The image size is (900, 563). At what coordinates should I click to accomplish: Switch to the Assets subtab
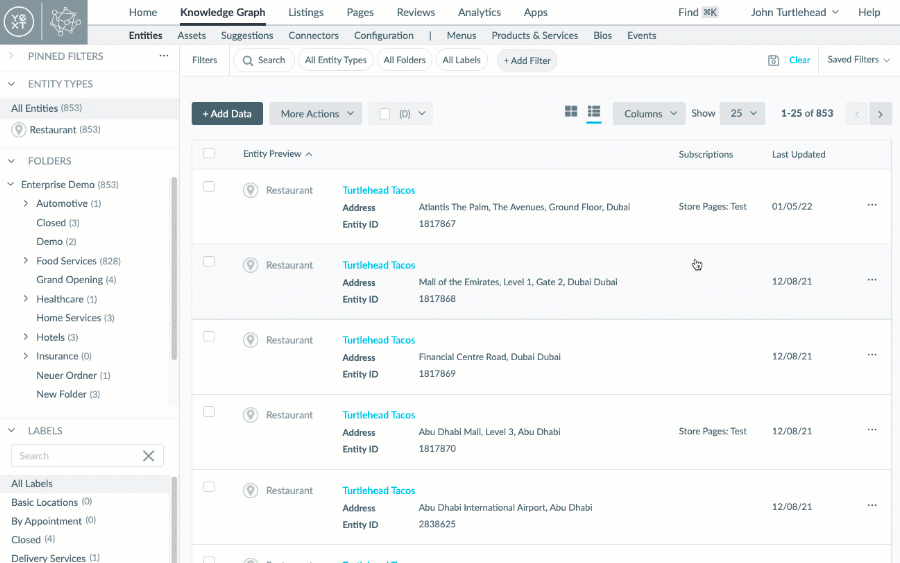pyautogui.click(x=192, y=36)
